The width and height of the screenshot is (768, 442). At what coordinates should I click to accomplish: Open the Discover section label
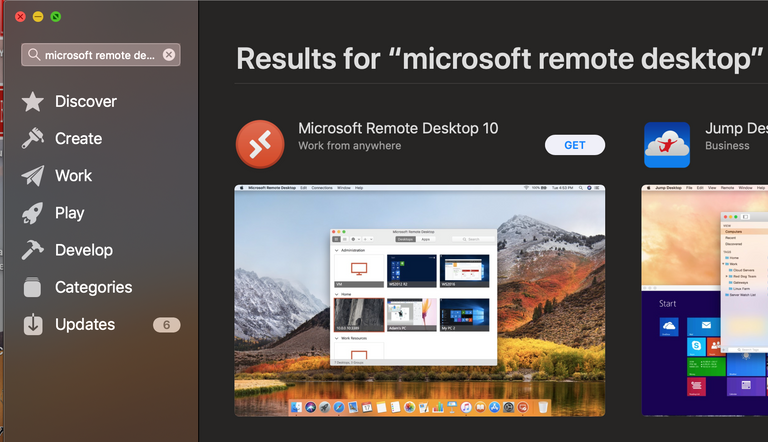tap(86, 101)
